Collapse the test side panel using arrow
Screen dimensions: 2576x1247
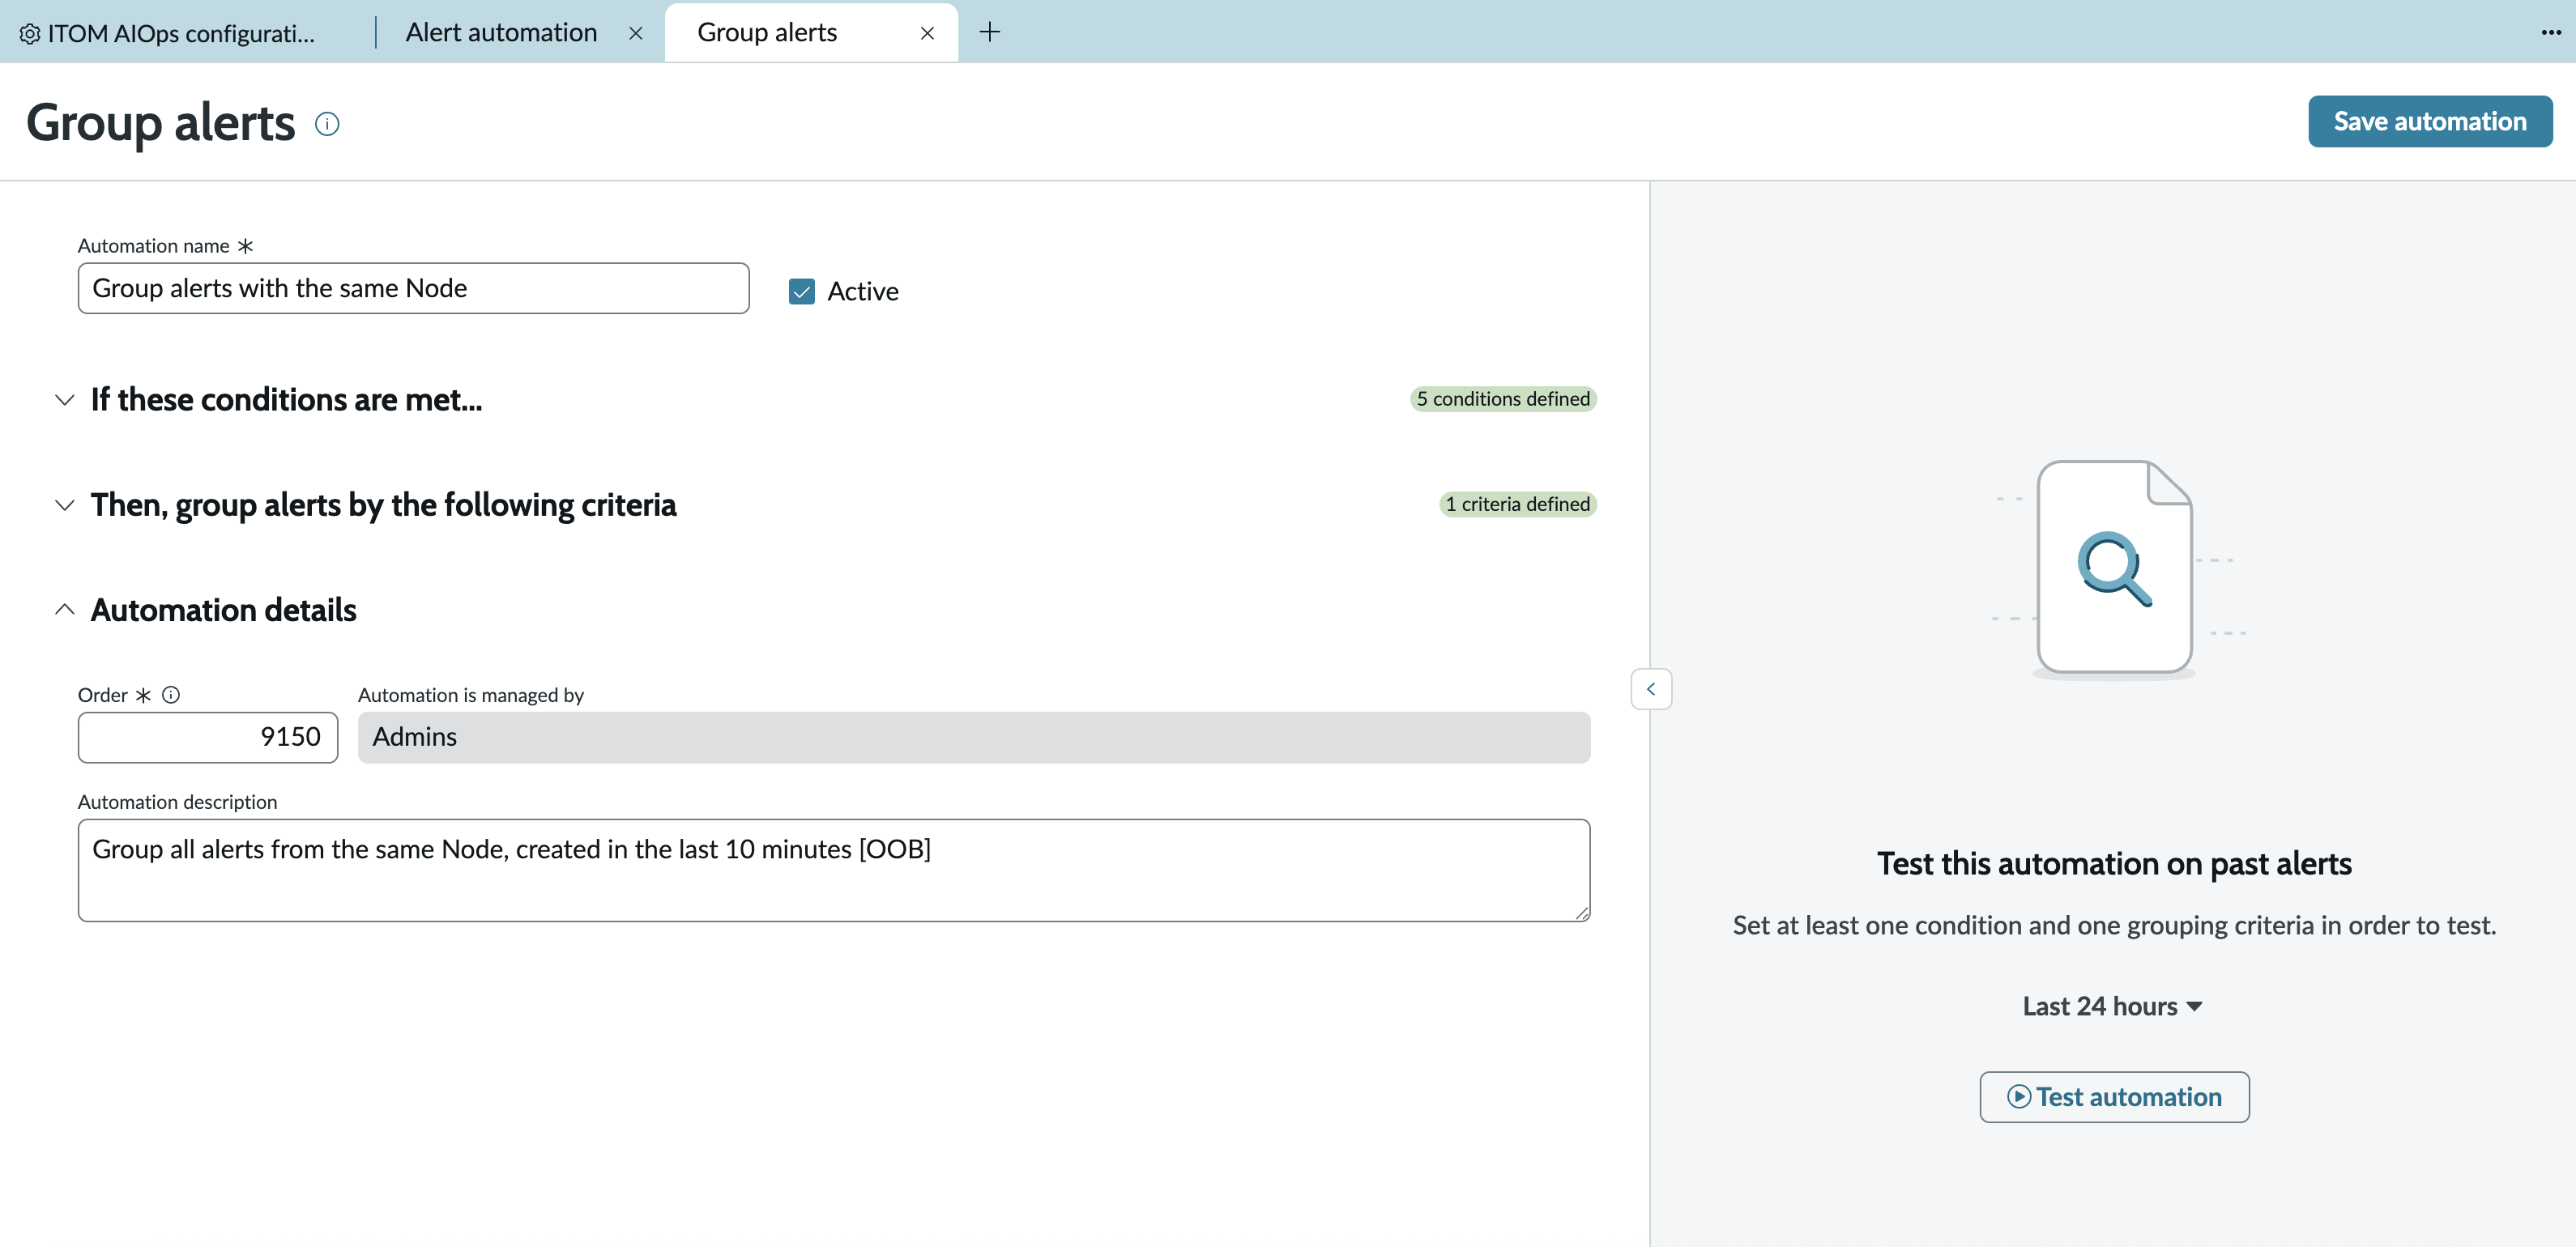coord(1650,689)
